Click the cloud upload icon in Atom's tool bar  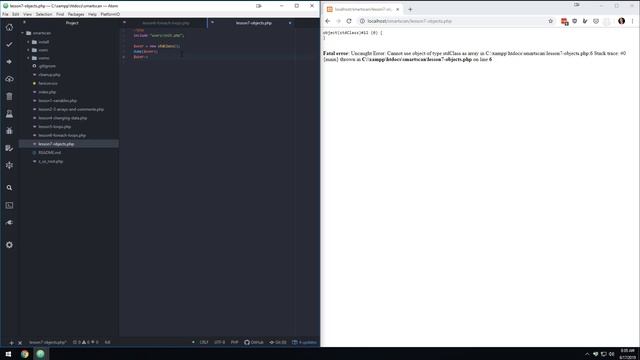[x=9, y=79]
